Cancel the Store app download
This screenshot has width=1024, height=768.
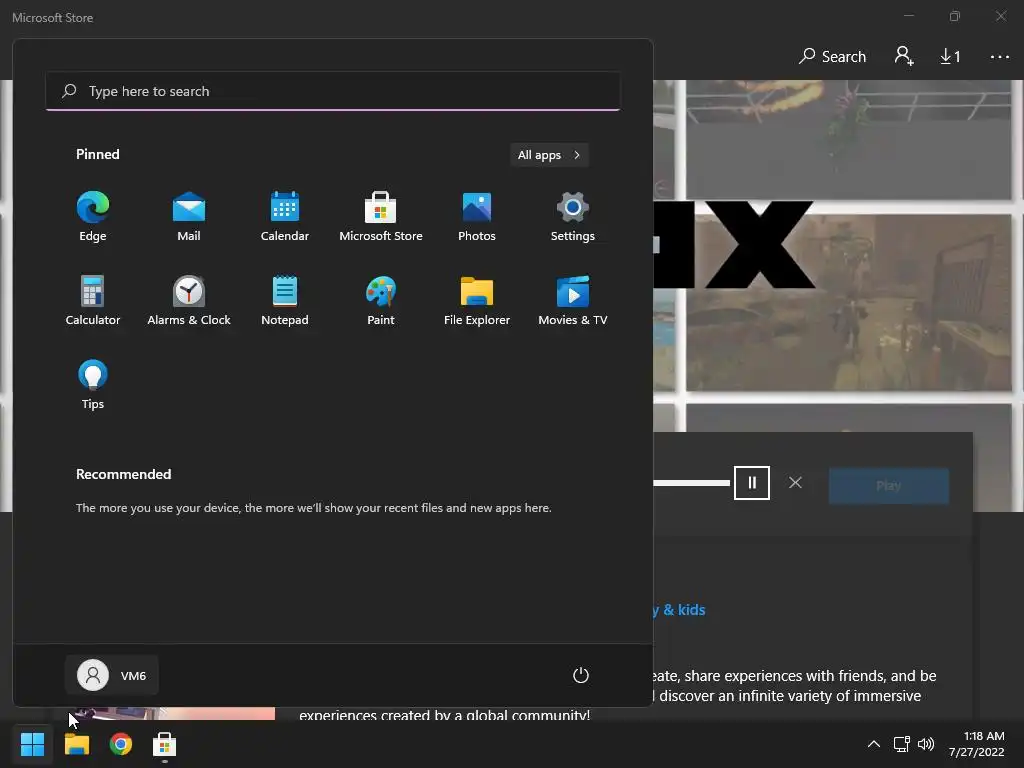pos(795,483)
